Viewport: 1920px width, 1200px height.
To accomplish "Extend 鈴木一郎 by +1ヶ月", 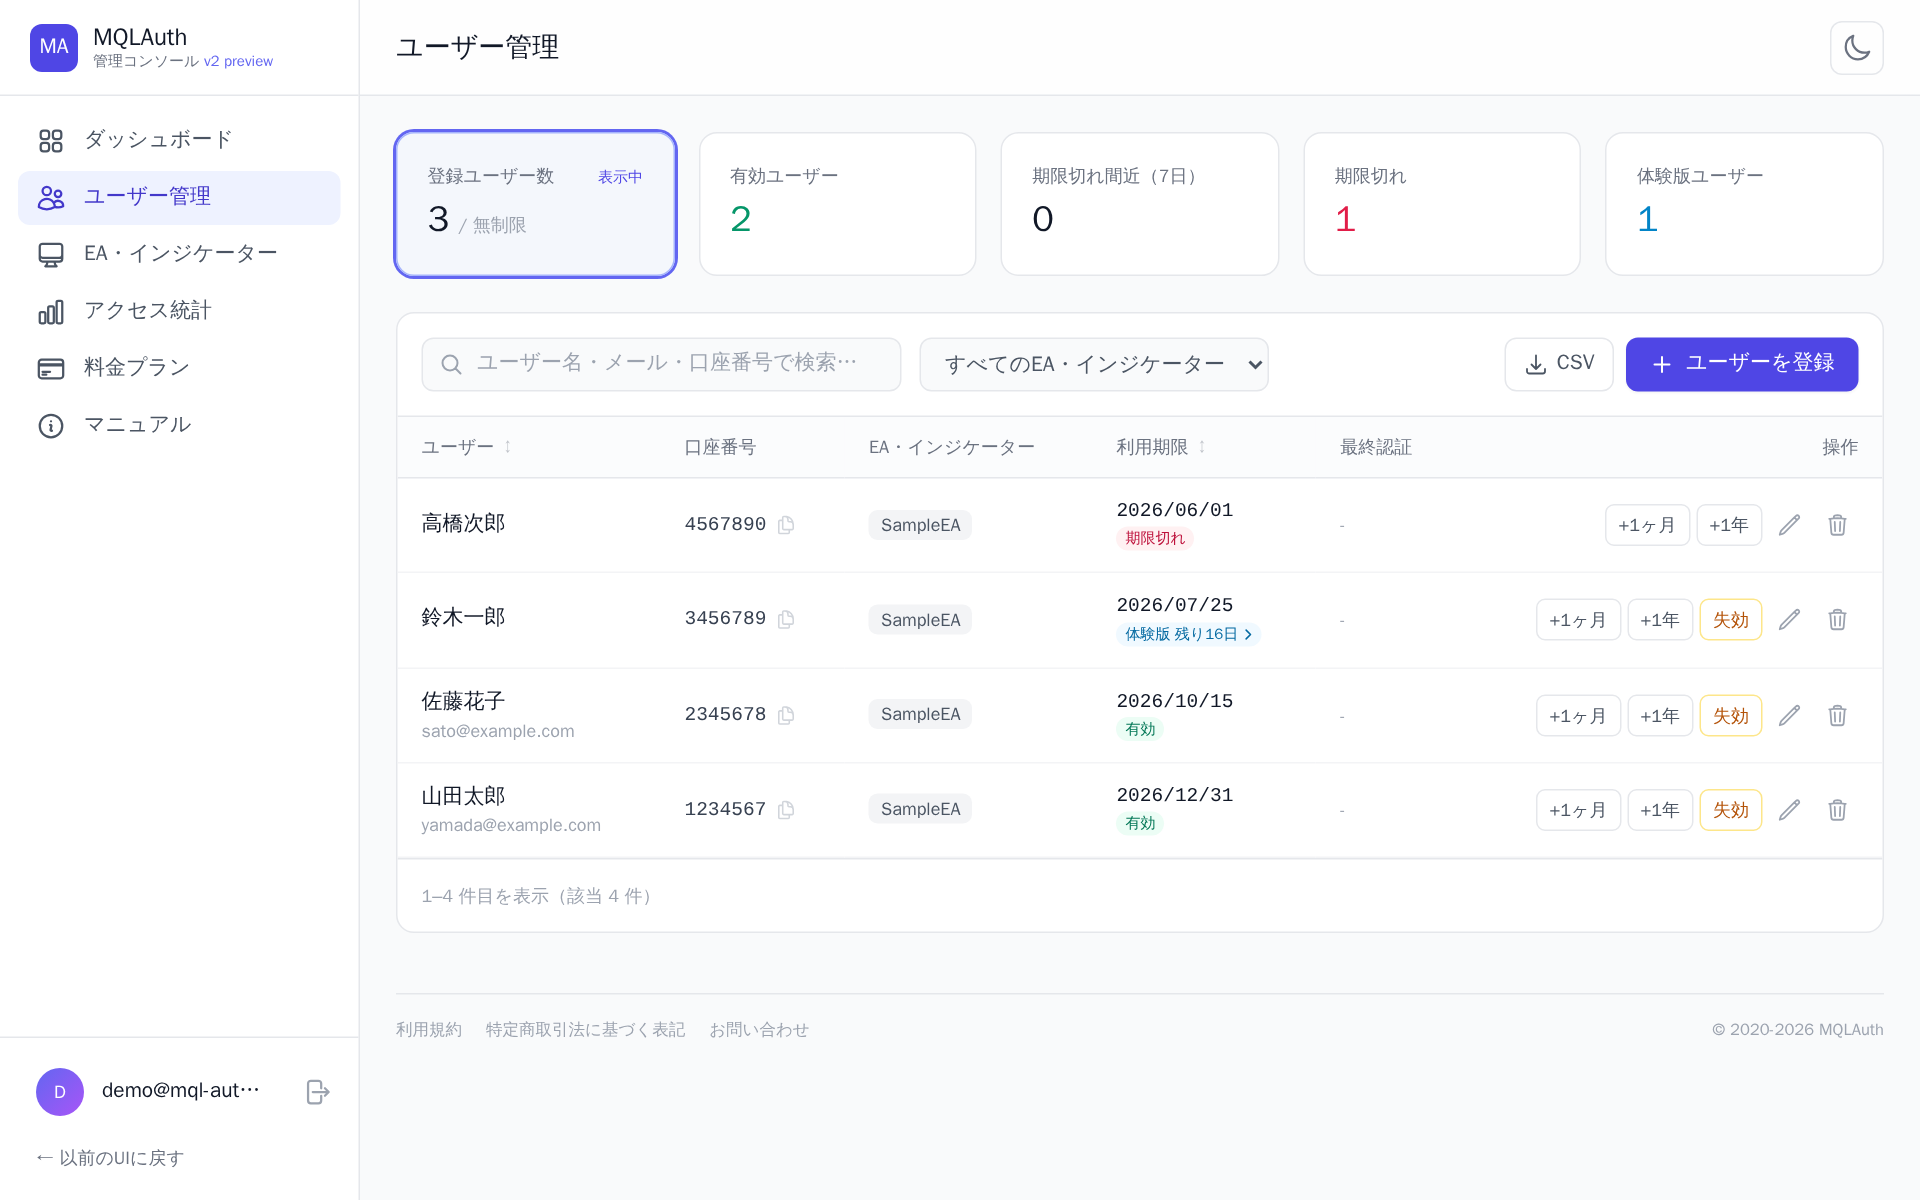I will [x=1578, y=620].
